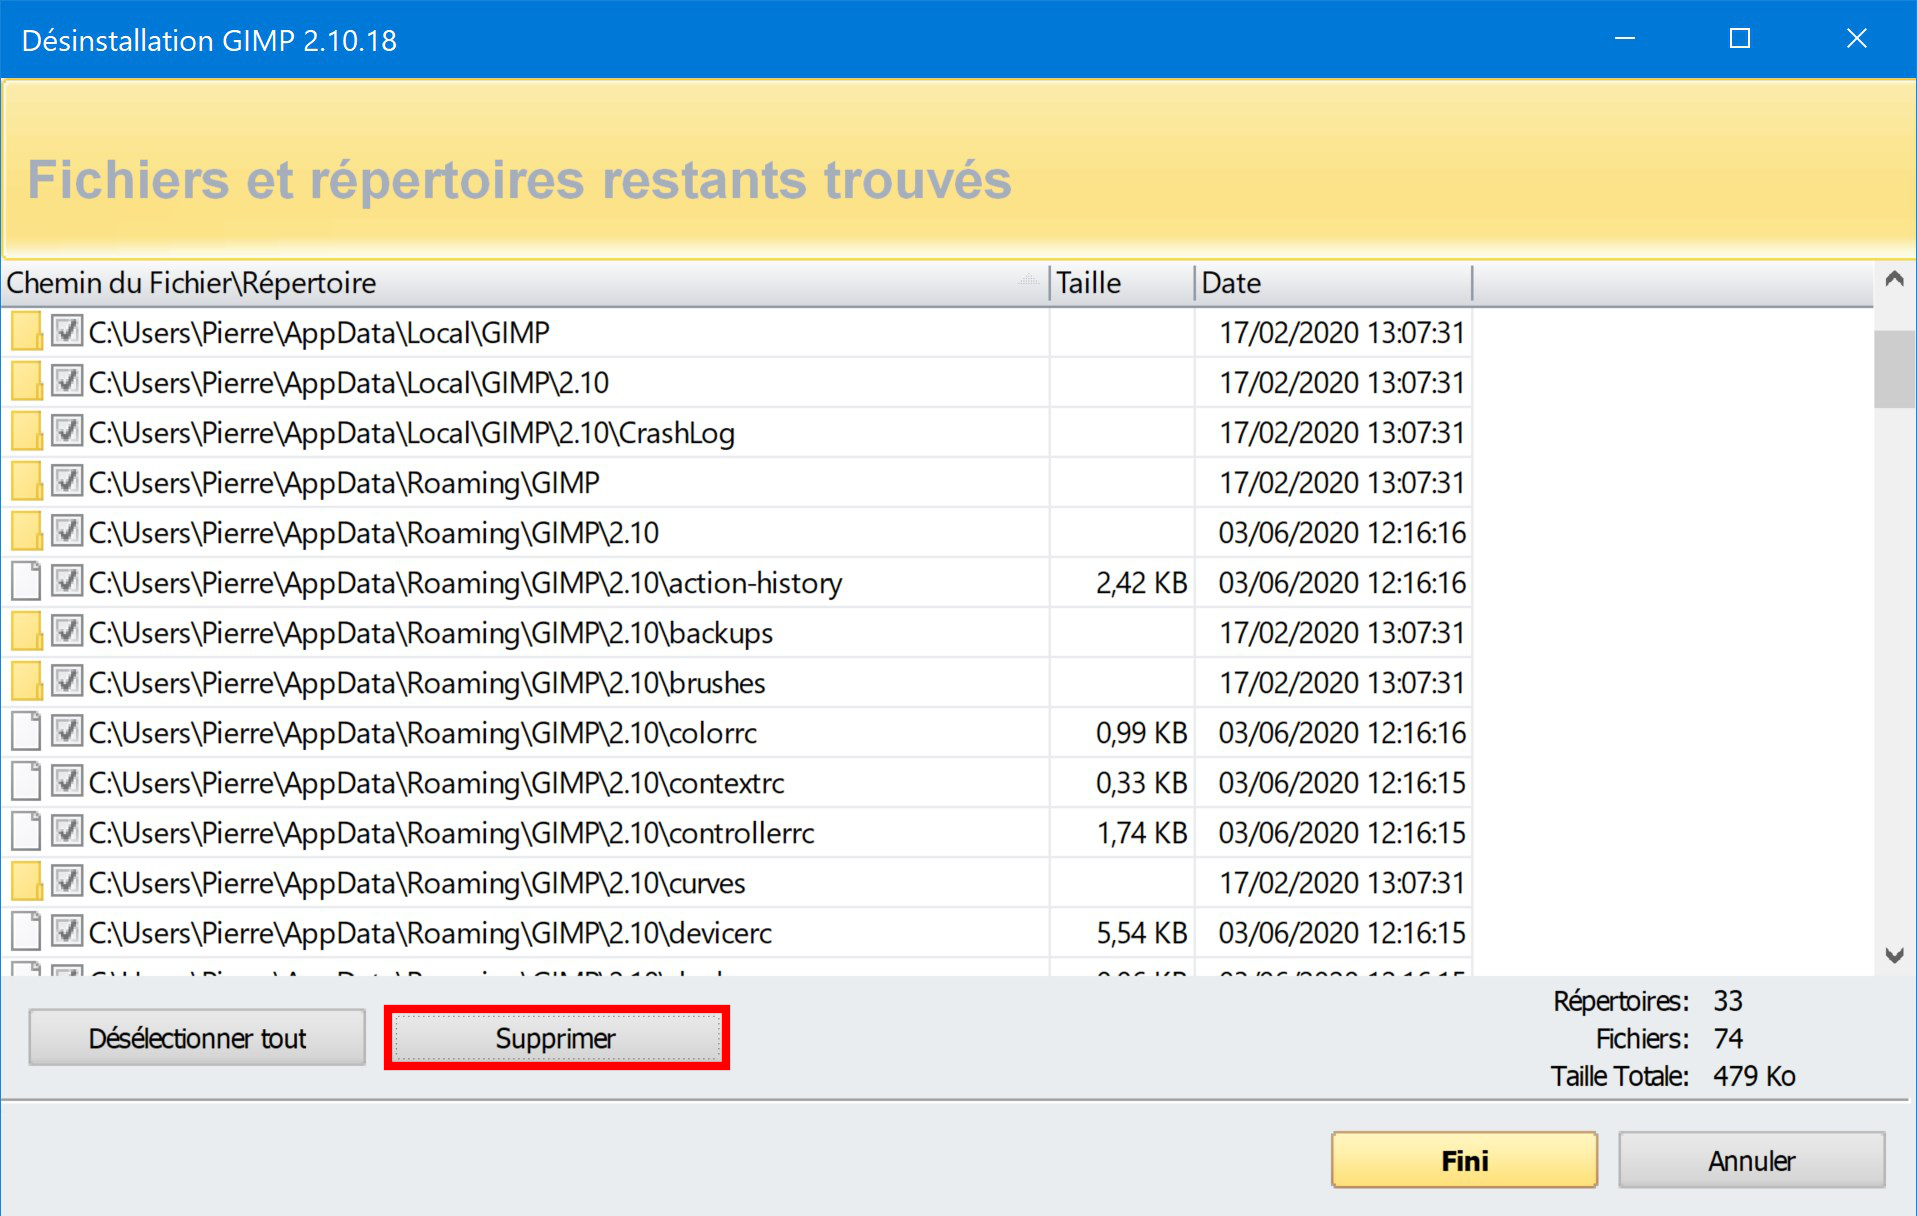Select the action-history file path
Viewport: 1917px width, 1216px height.
click(465, 583)
